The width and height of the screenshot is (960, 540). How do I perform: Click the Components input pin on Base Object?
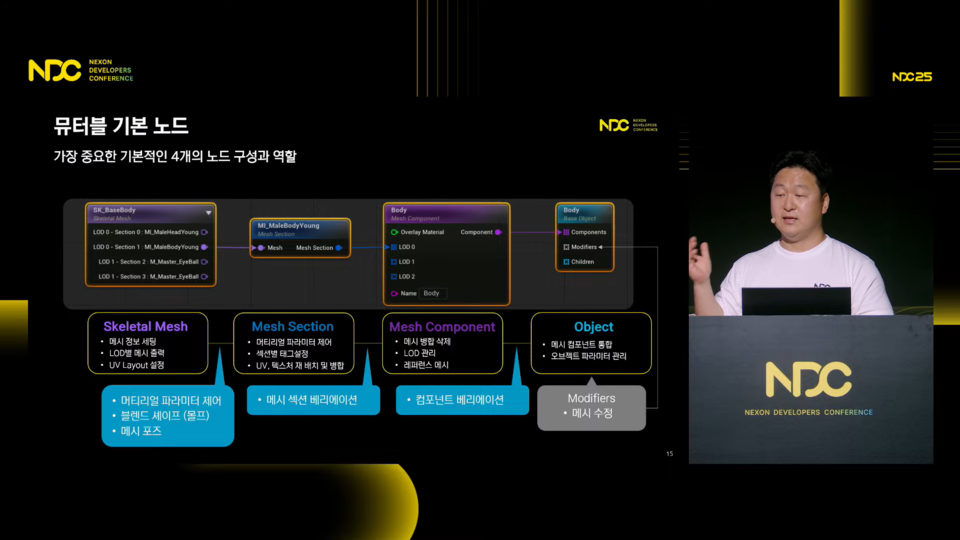(566, 232)
